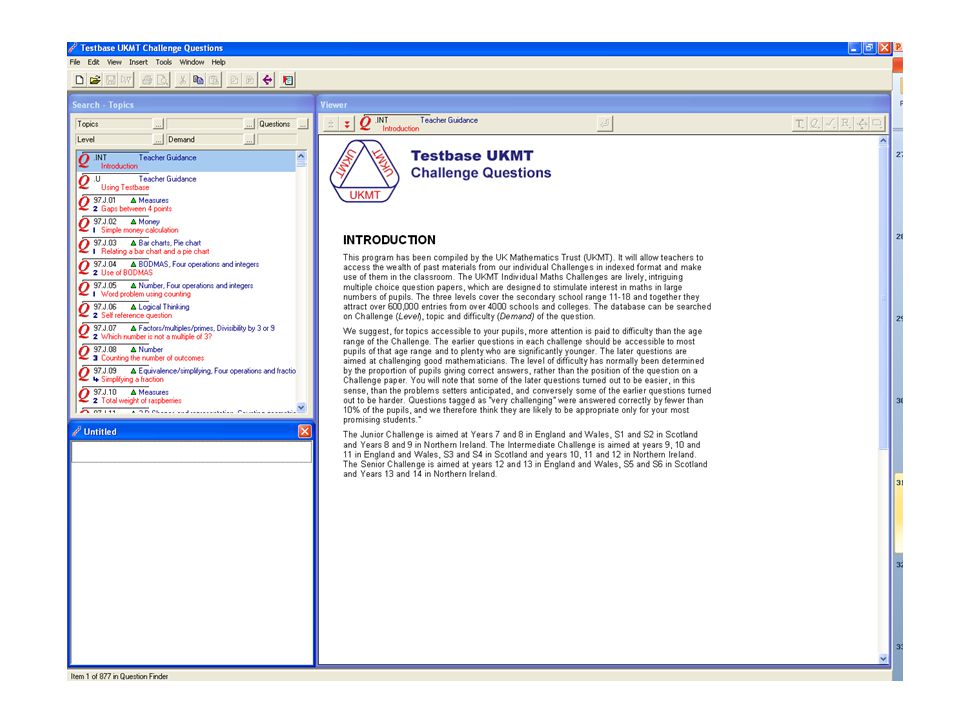Open the File menu
960x720 pixels.
click(75, 62)
